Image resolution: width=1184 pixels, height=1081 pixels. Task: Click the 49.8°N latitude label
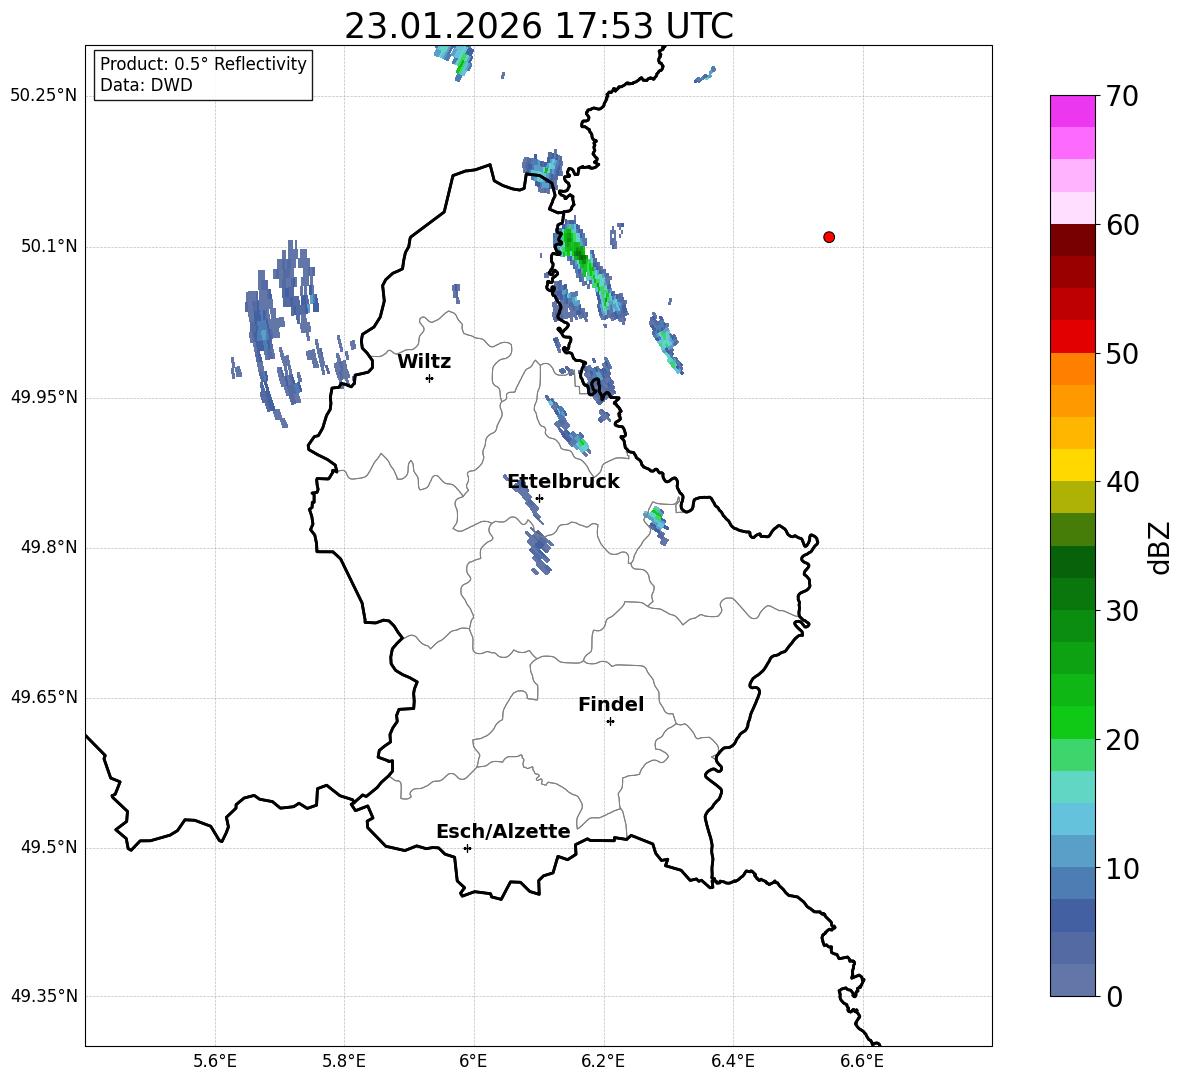[49, 547]
